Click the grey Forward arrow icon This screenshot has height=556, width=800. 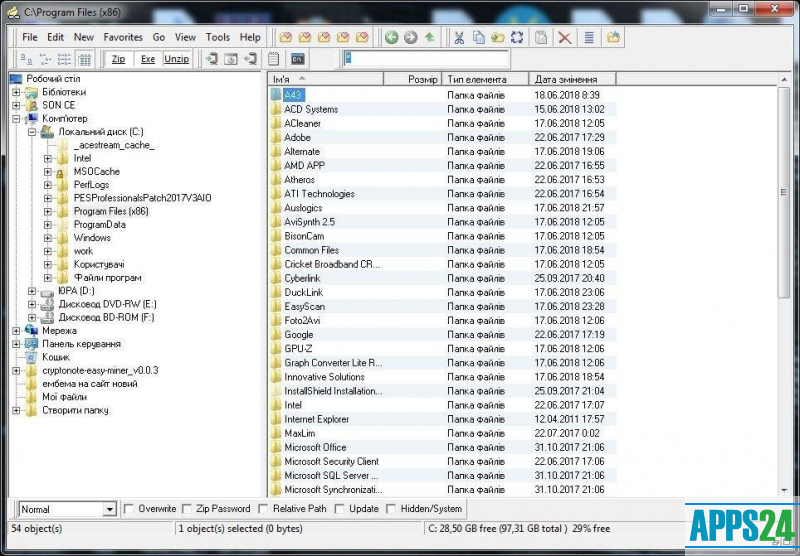click(x=411, y=37)
